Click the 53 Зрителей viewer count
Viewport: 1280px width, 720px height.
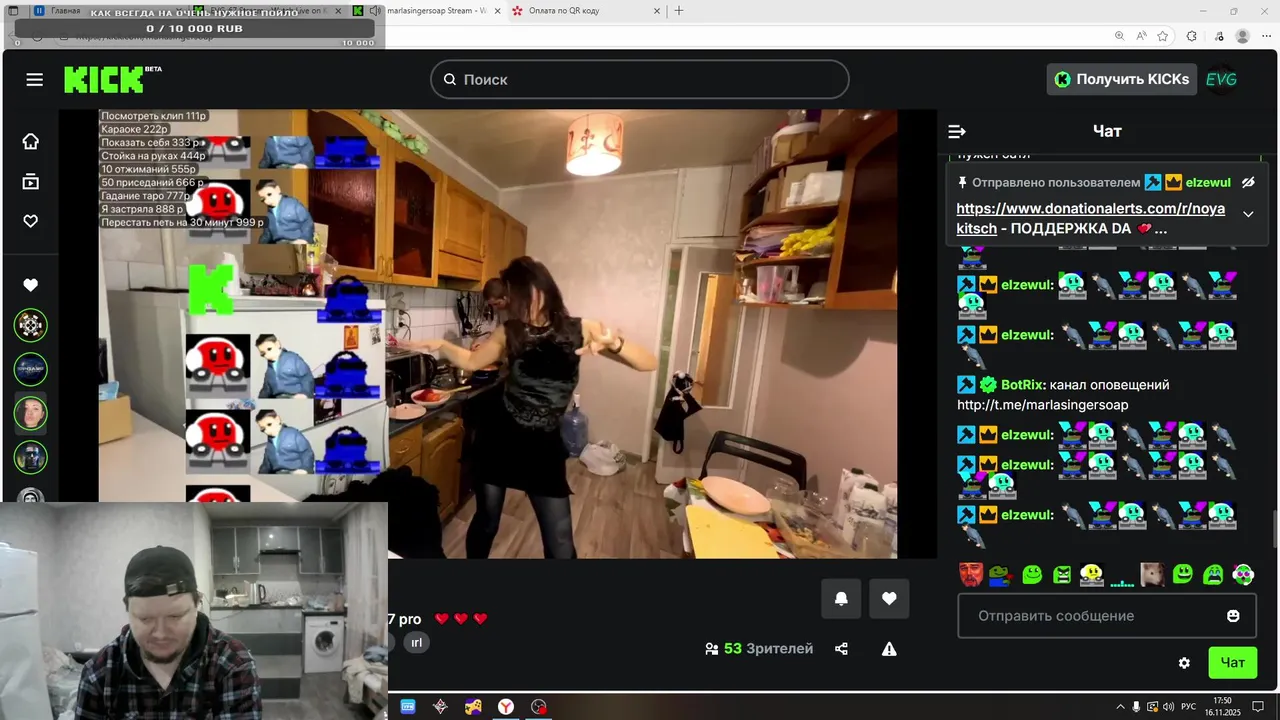coord(759,649)
